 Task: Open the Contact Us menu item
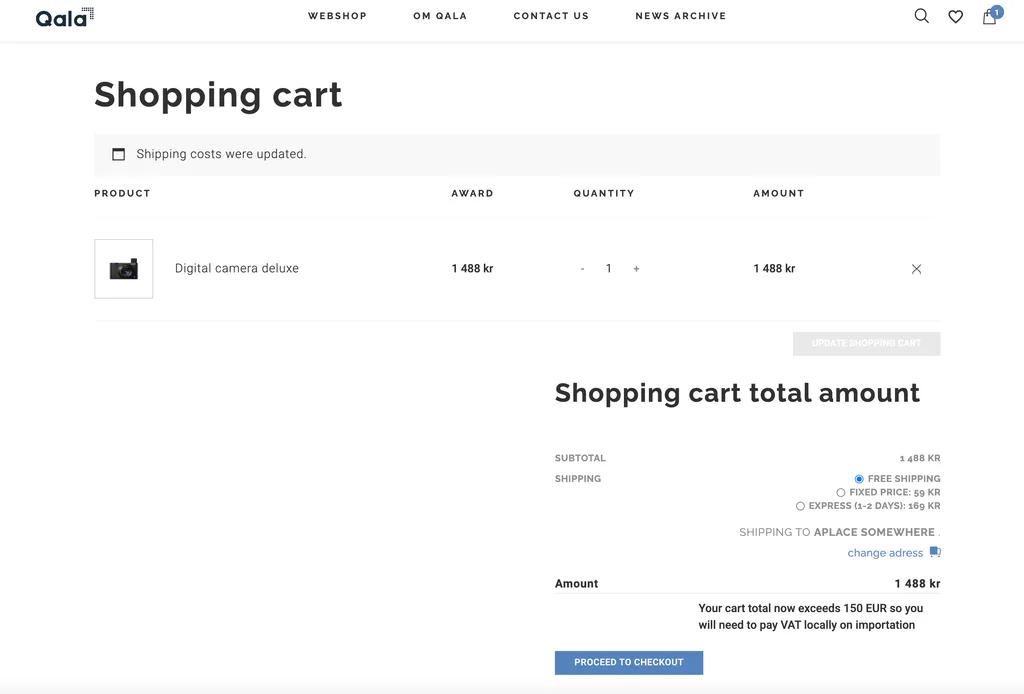tap(551, 16)
